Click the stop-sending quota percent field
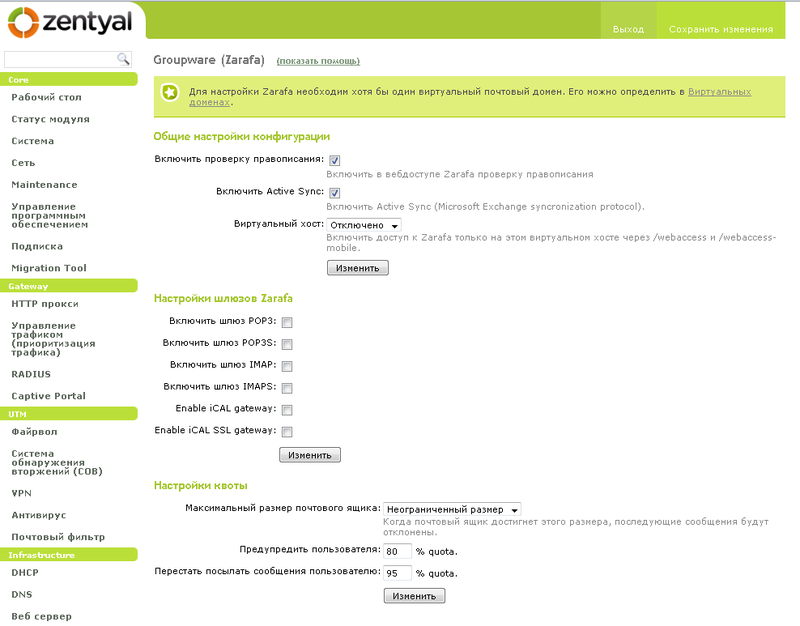 pyautogui.click(x=397, y=573)
